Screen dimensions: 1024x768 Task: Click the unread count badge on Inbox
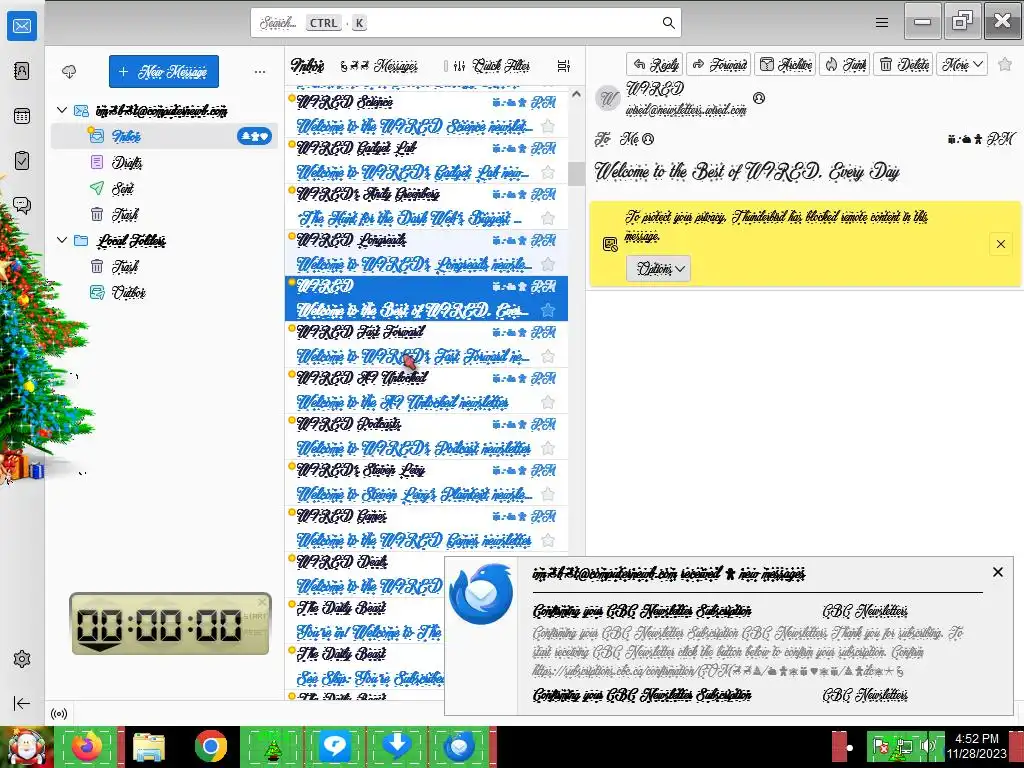(x=255, y=136)
